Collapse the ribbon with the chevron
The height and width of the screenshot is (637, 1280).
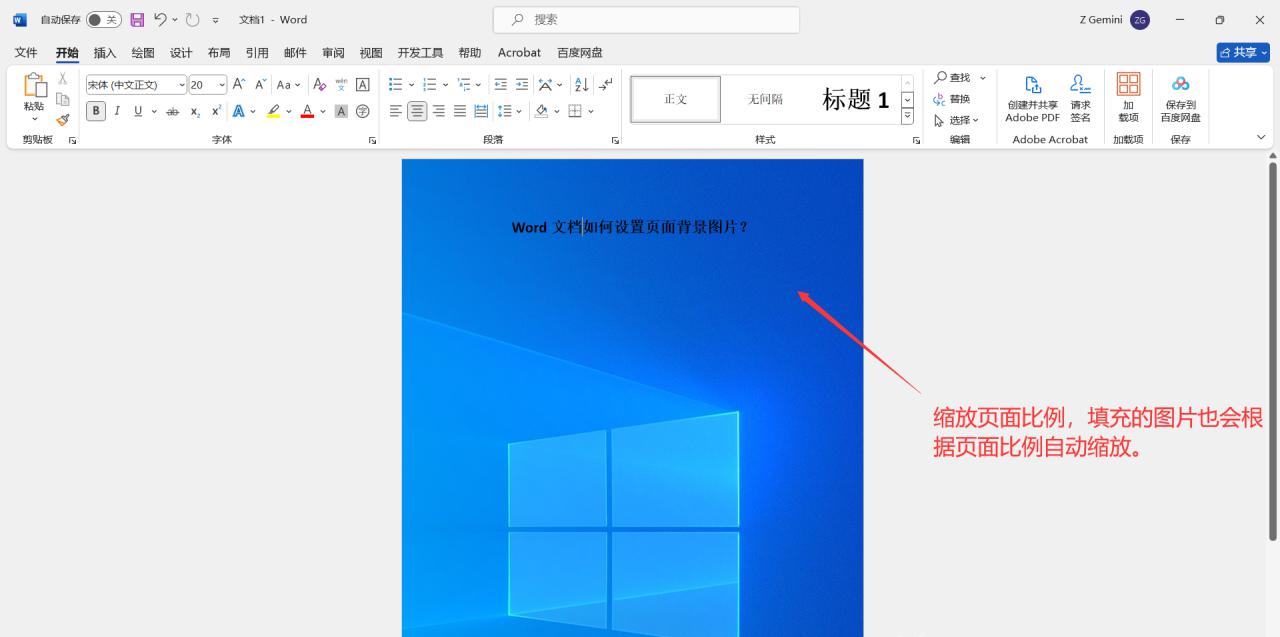1261,137
